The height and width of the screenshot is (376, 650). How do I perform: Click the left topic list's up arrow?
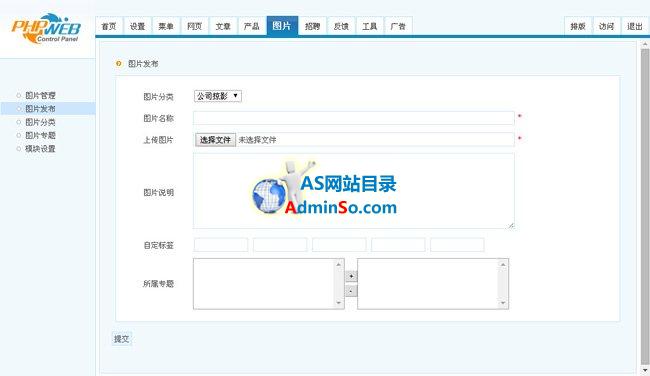pos(339,264)
